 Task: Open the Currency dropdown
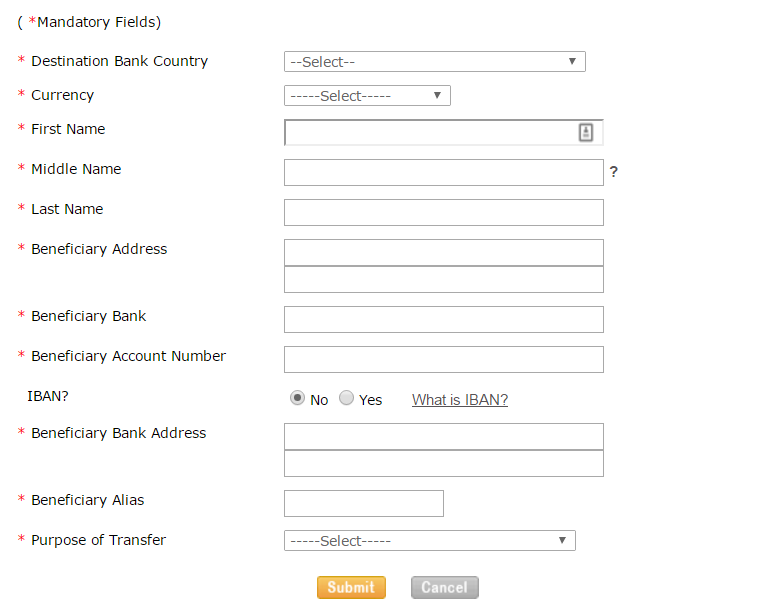pos(367,96)
